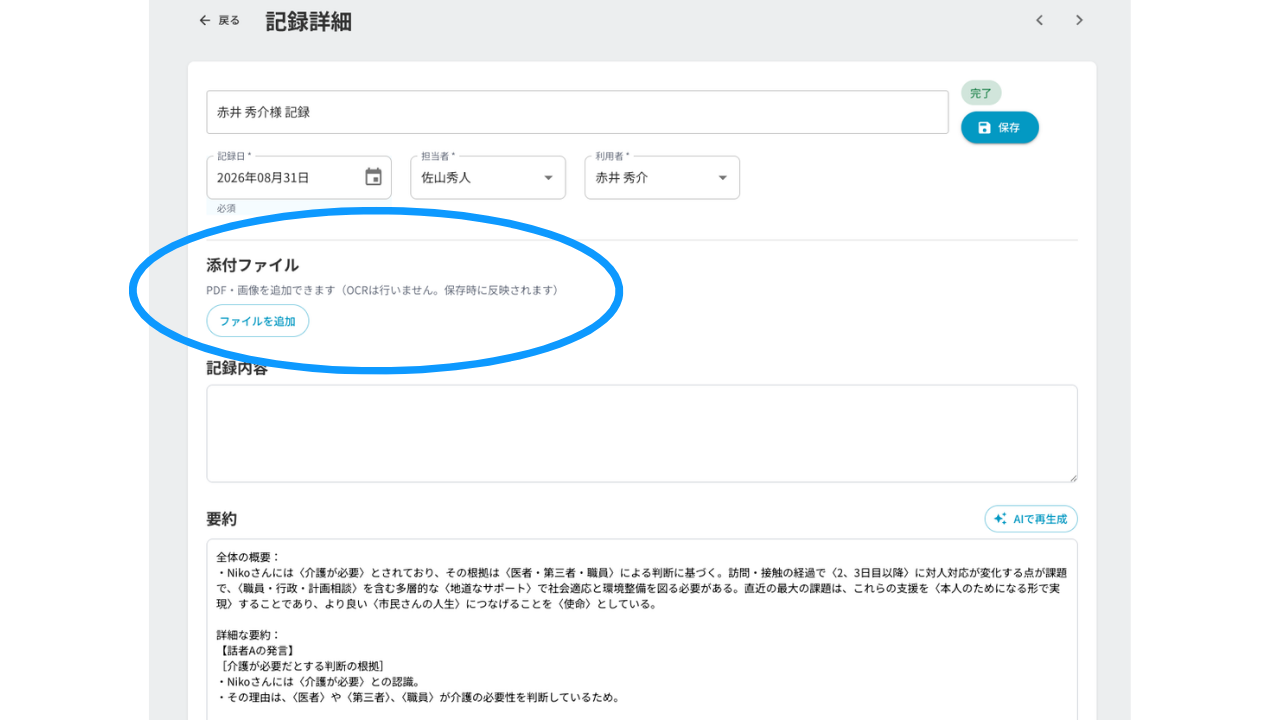Viewport: 1280px width, 720px height.
Task: Open the 赤井 秀介 user combo box
Action: click(662, 178)
